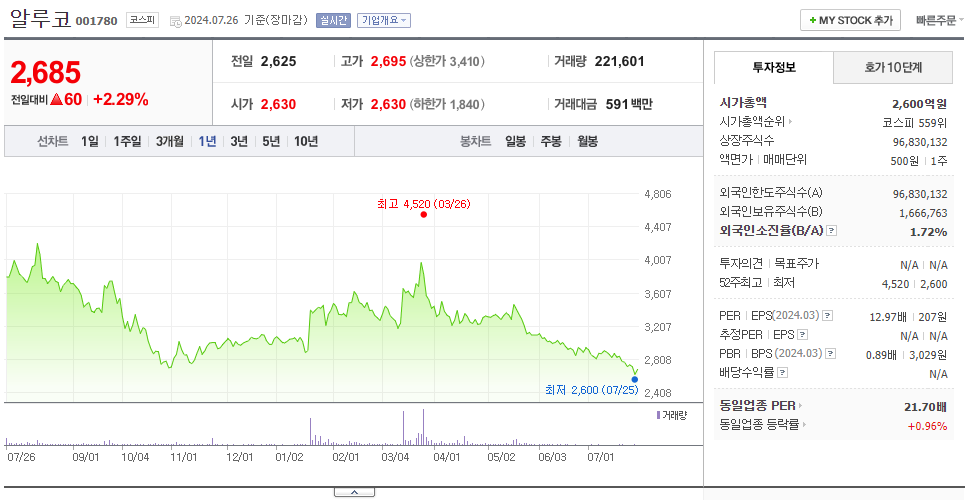Click the 03/04 date label on chart axis

coord(395,458)
